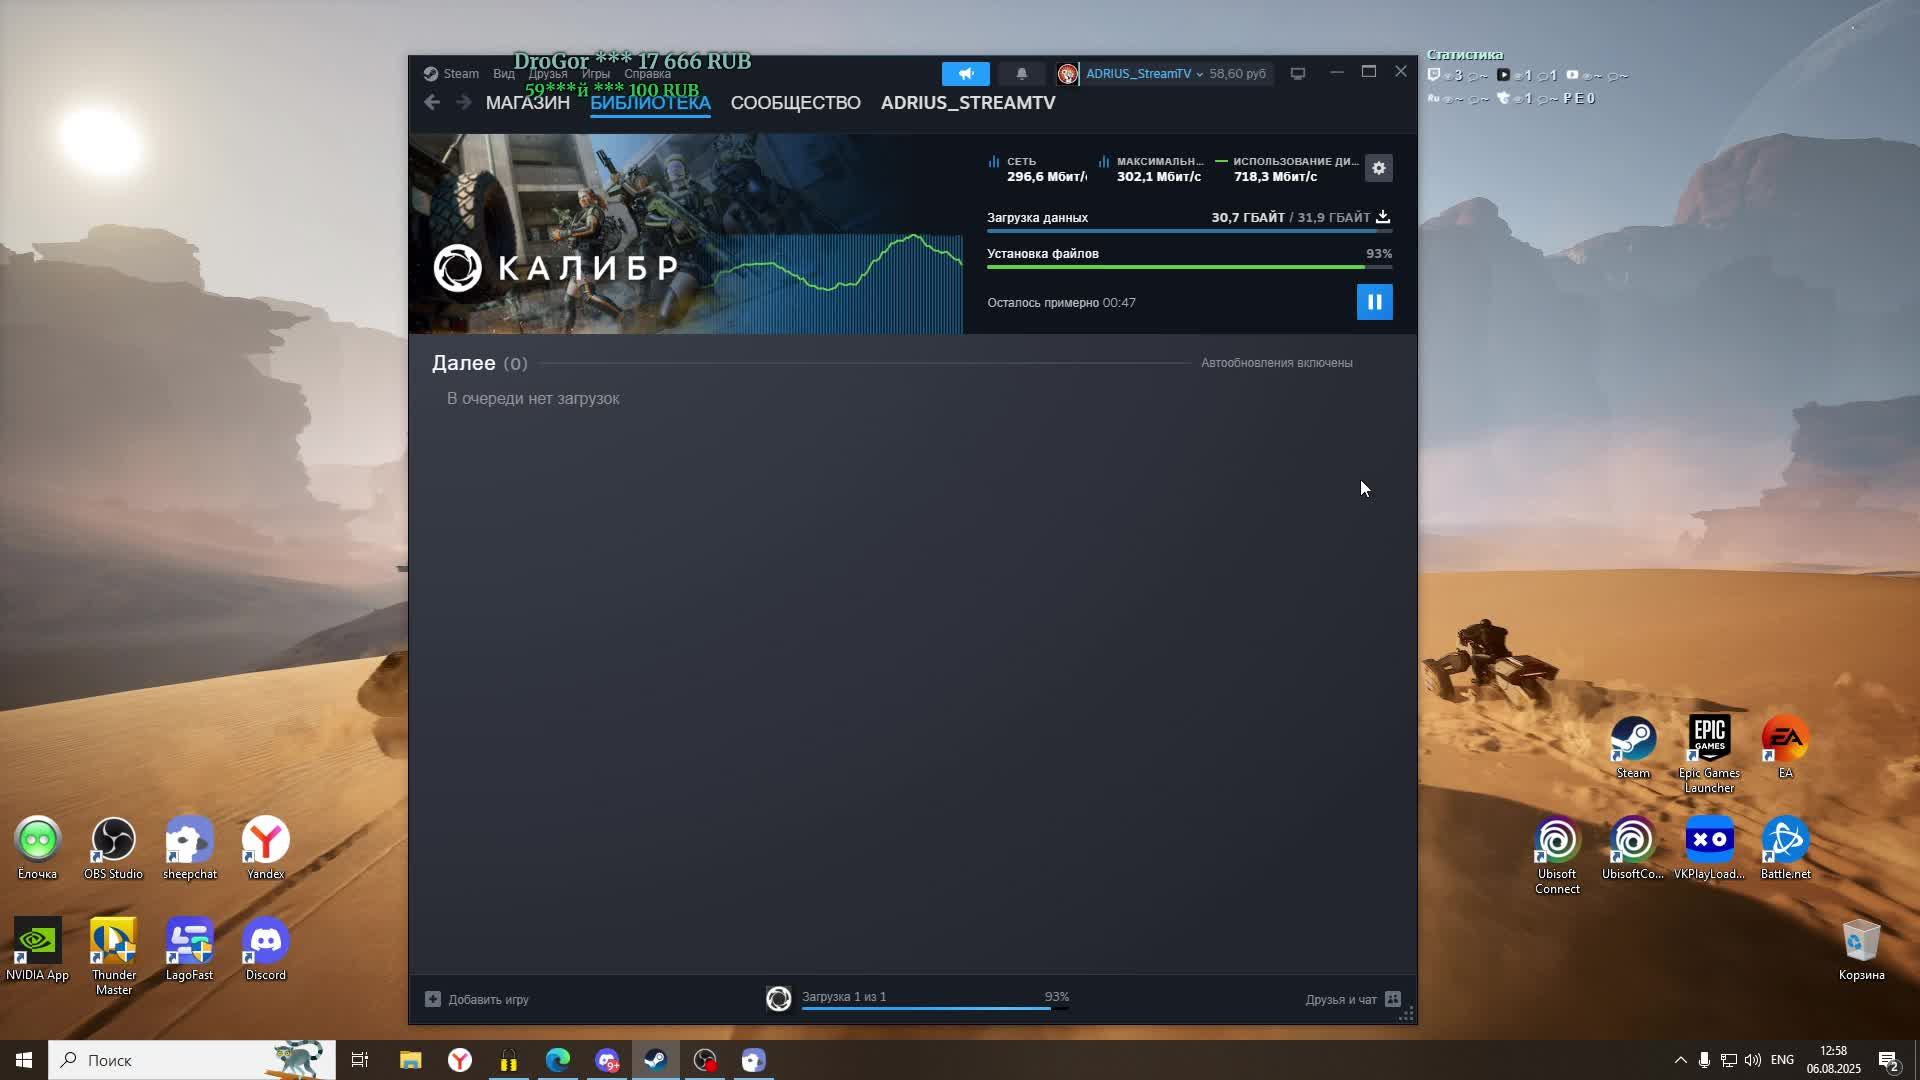Image resolution: width=1920 pixels, height=1080 pixels.
Task: Switch to the МАГАЗИН tab
Action: (527, 103)
